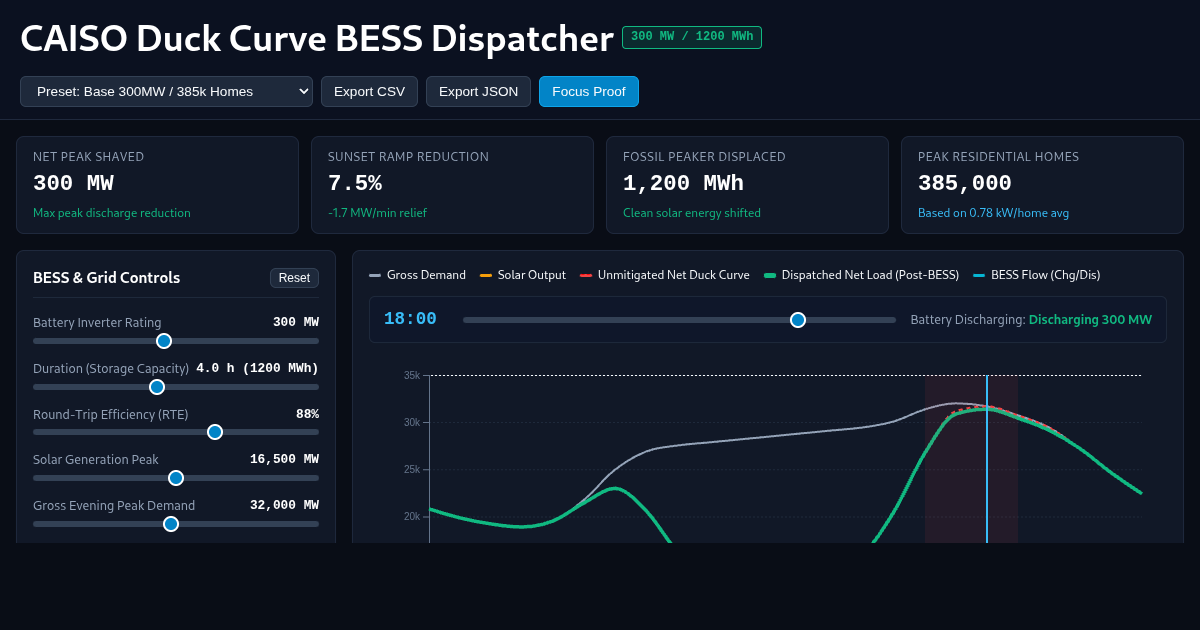Click the Round-Trip Efficiency slider handle

coord(215,432)
